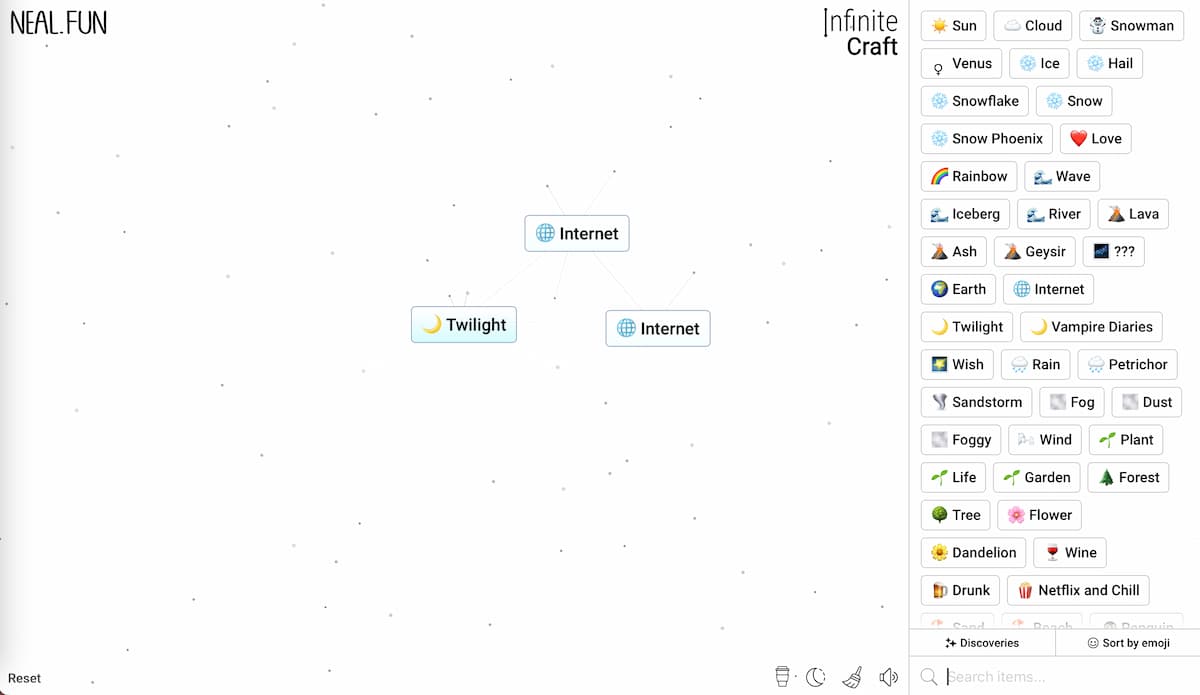1200x695 pixels.
Task: Click the Vampire Diaries element
Action: (x=1091, y=327)
